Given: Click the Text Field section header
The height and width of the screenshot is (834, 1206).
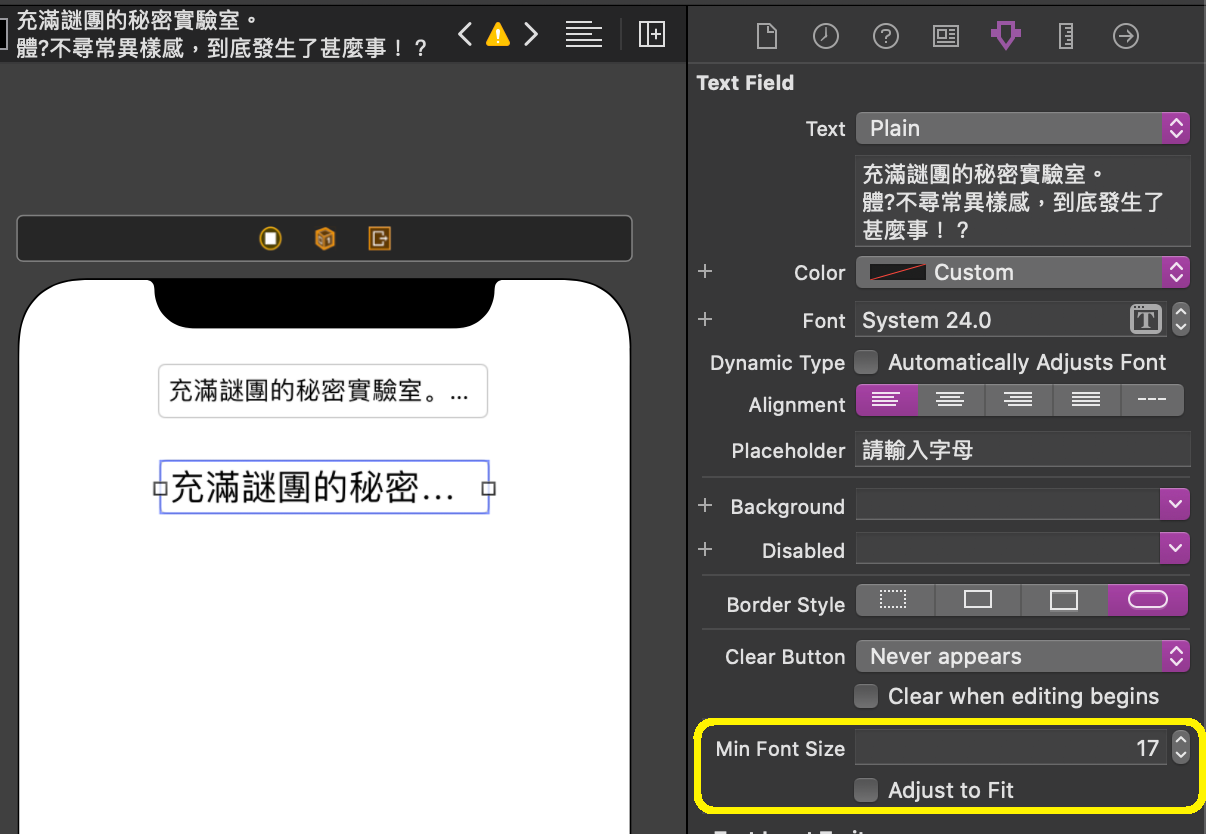Looking at the screenshot, I should [x=745, y=83].
